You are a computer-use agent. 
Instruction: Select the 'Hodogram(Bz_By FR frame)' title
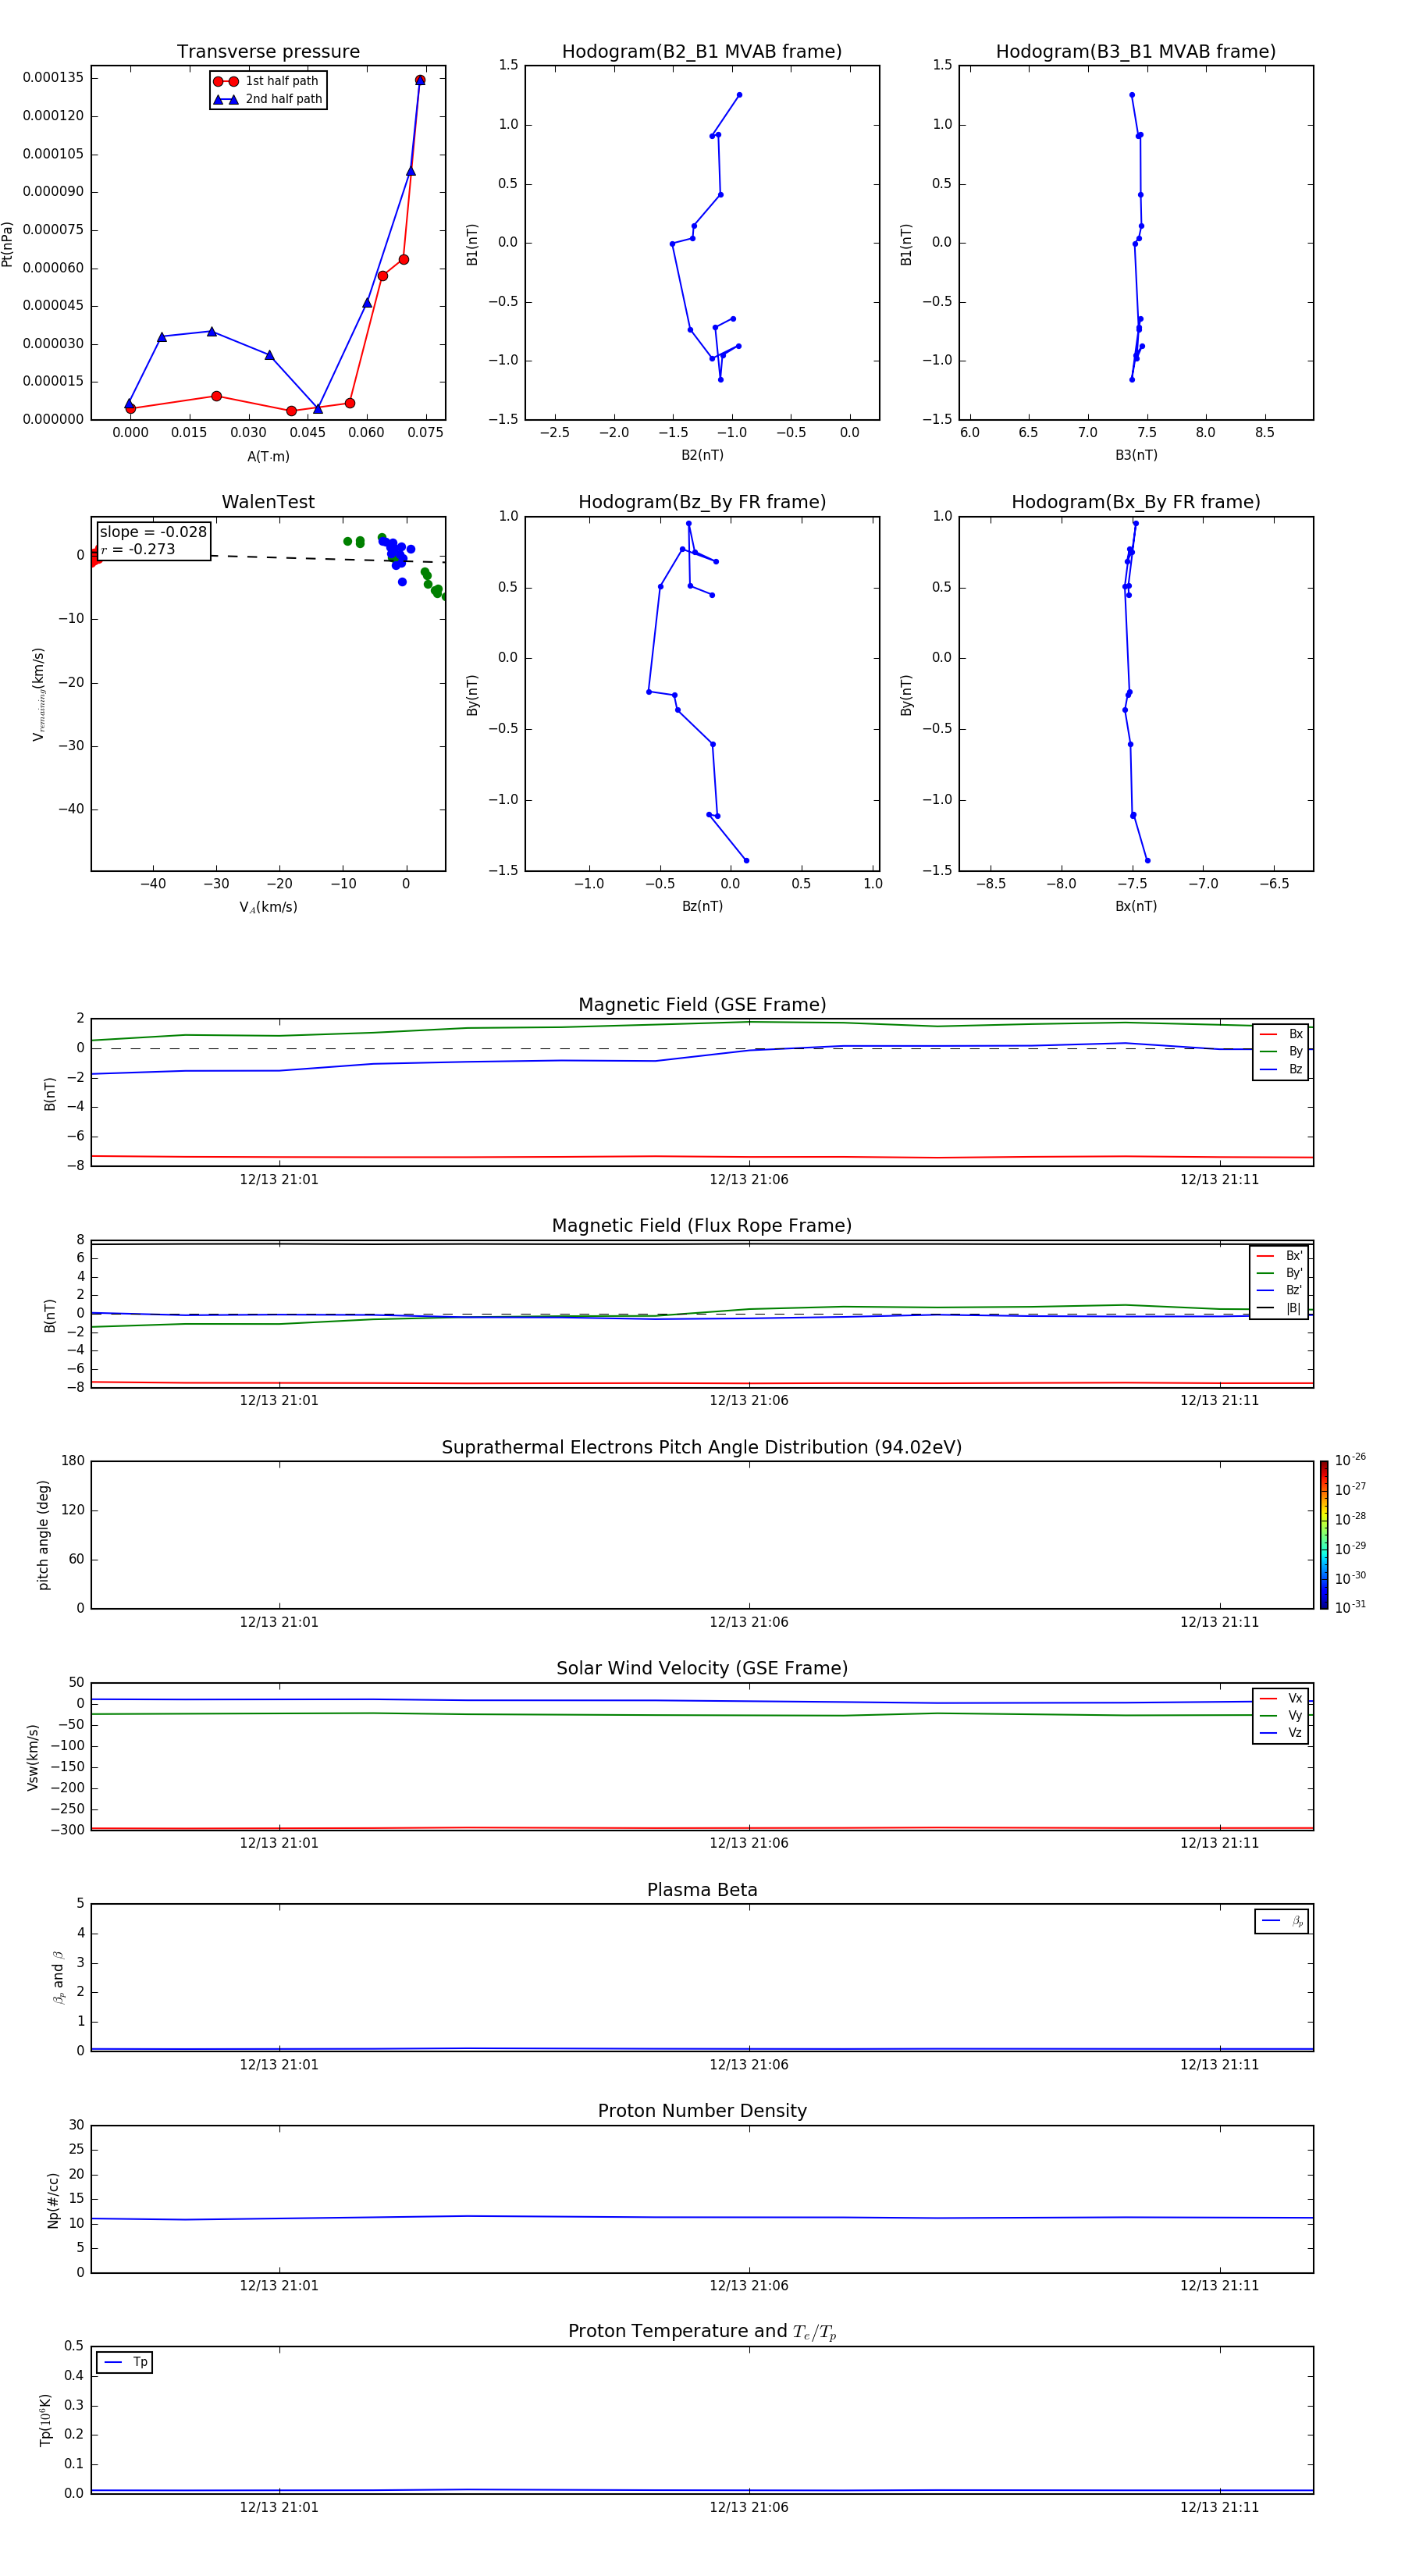(x=702, y=502)
